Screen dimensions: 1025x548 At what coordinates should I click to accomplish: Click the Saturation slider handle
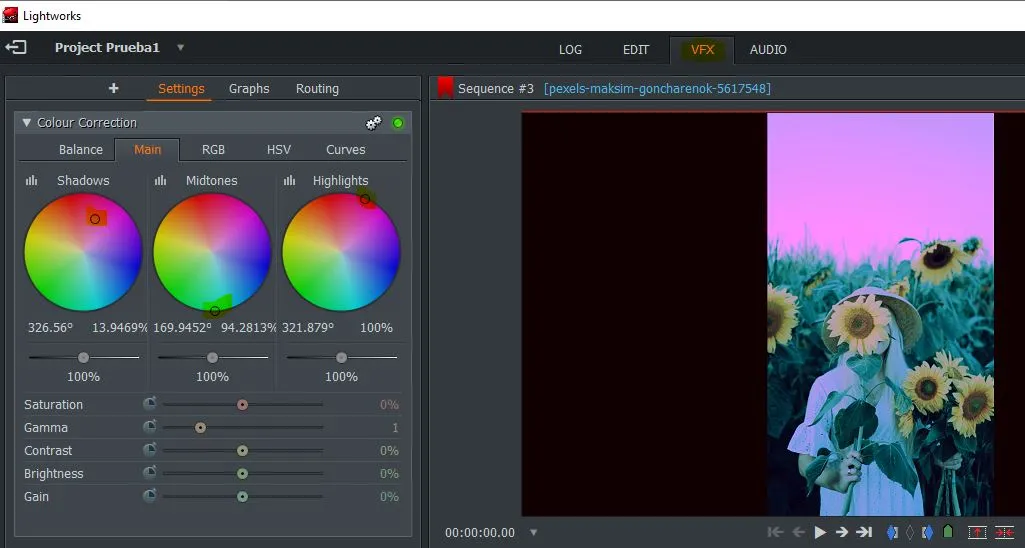[x=243, y=405]
